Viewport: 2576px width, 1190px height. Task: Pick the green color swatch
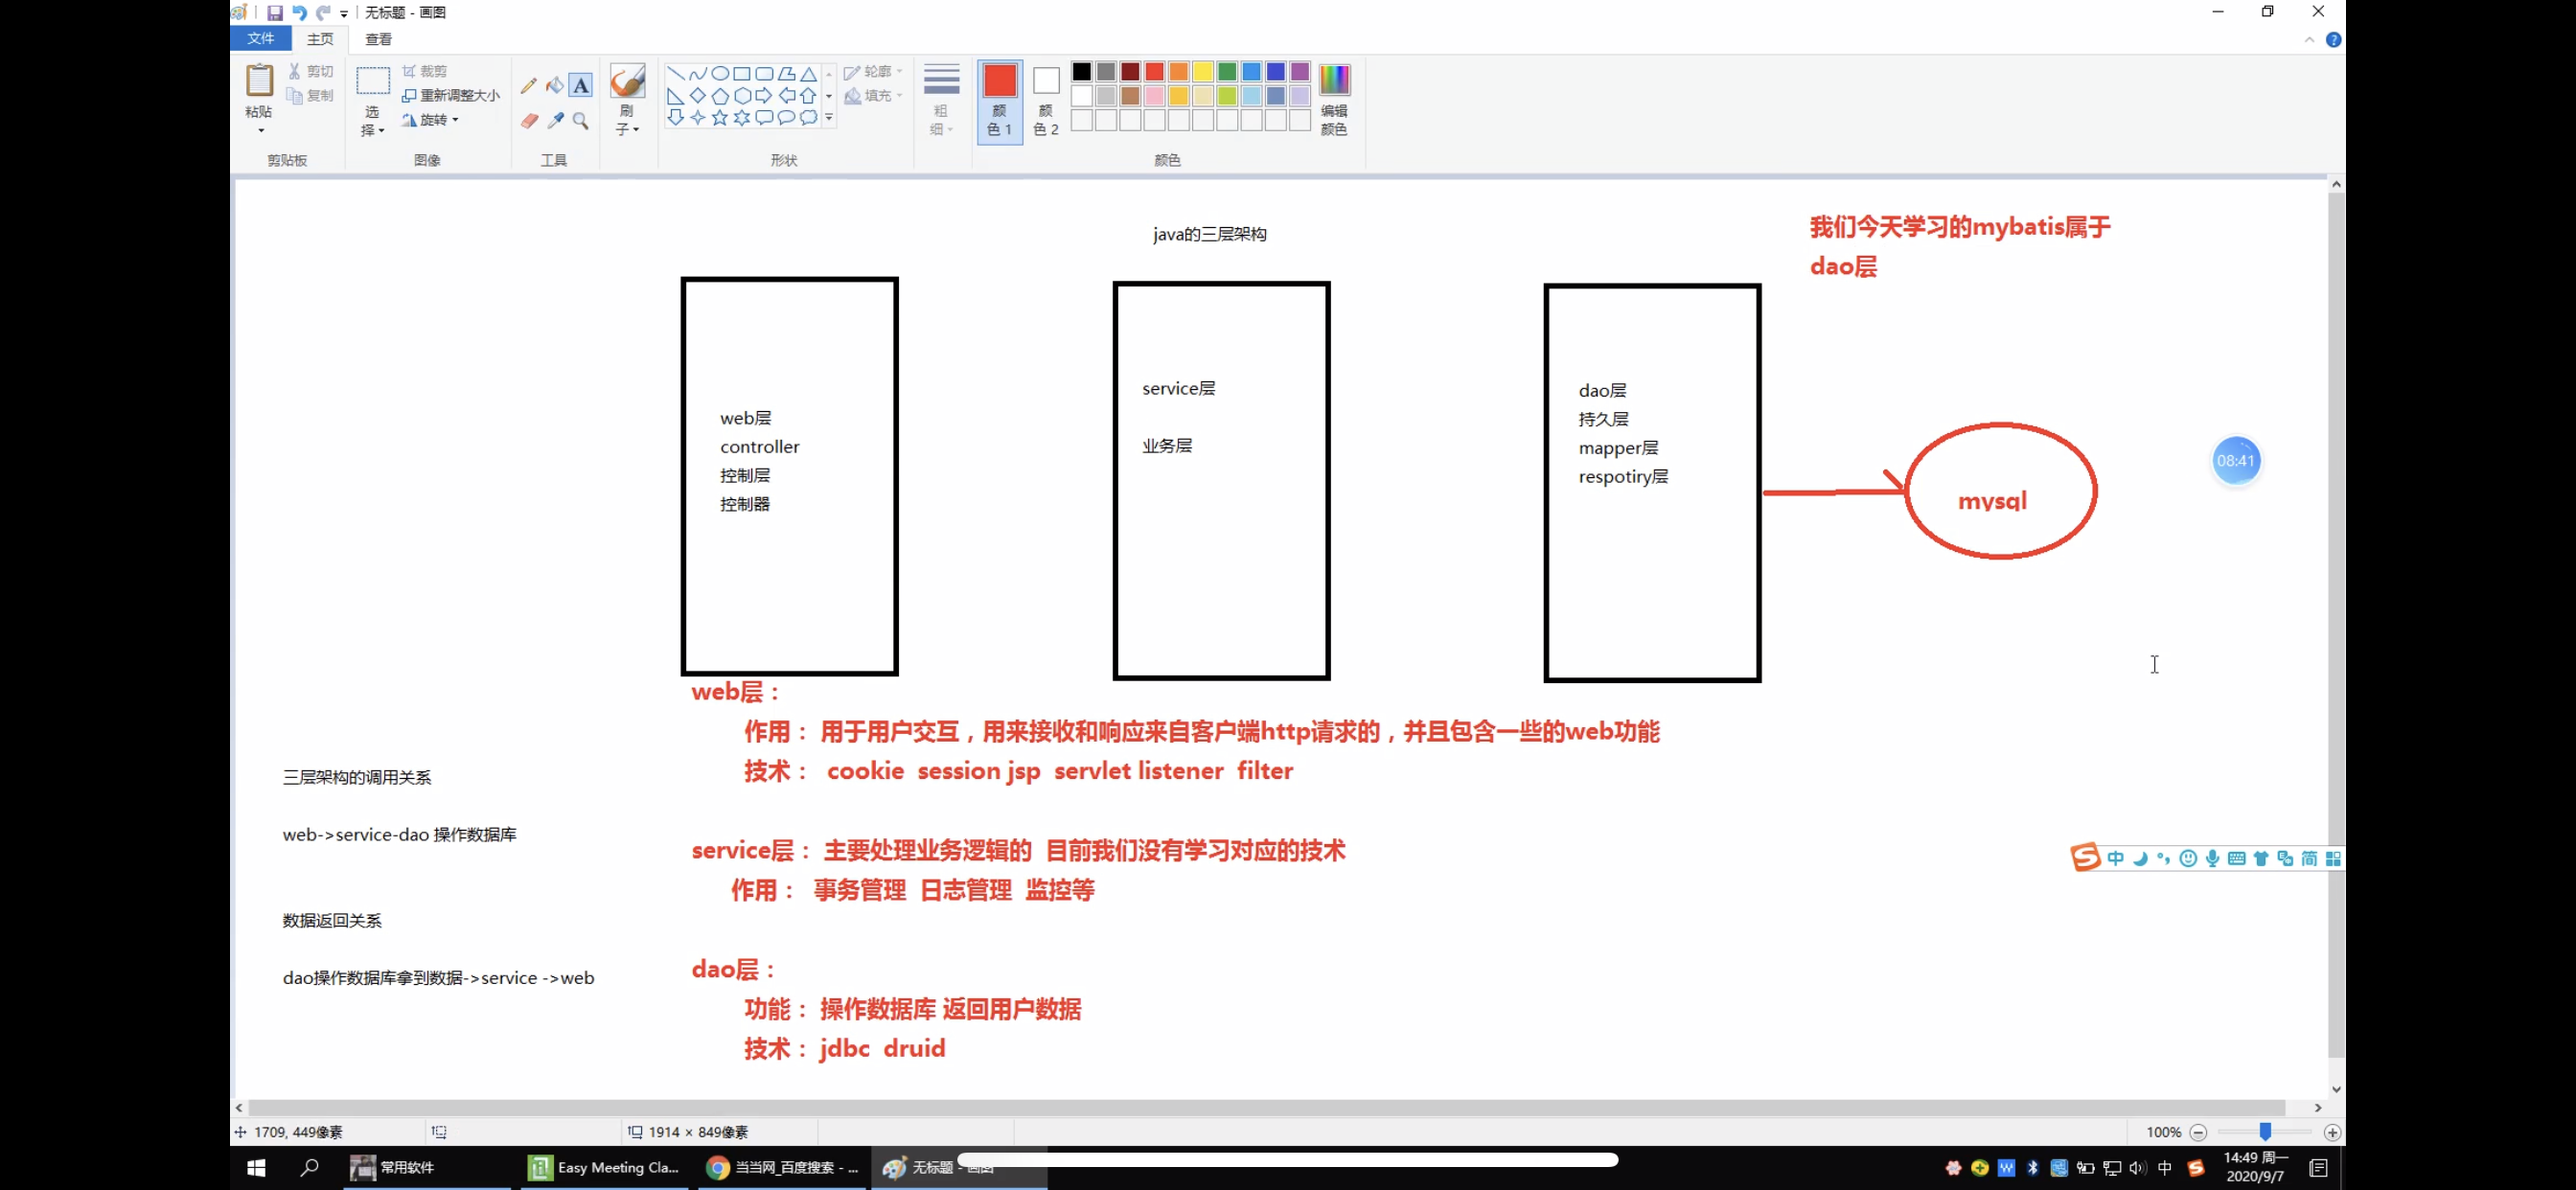click(1226, 71)
